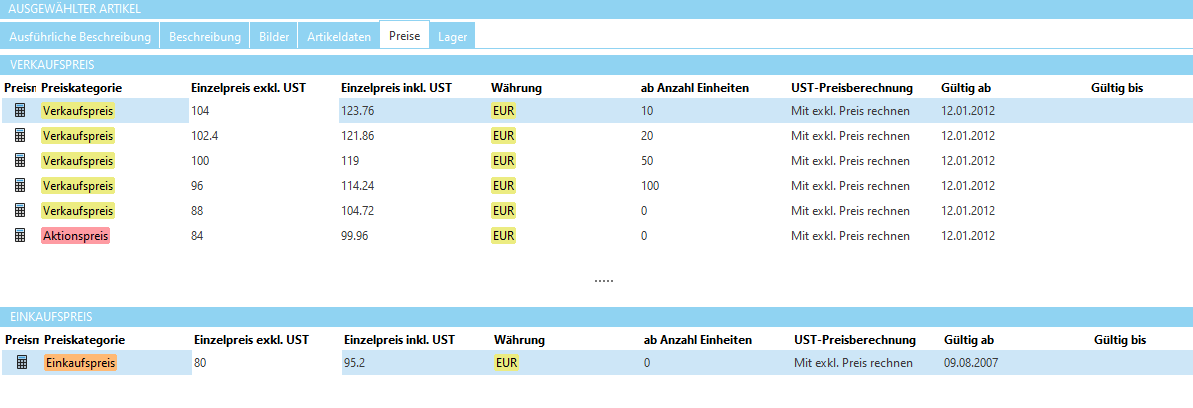Open the Artikeldaten tab
Image resolution: width=1193 pixels, height=408 pixels.
pyautogui.click(x=338, y=37)
